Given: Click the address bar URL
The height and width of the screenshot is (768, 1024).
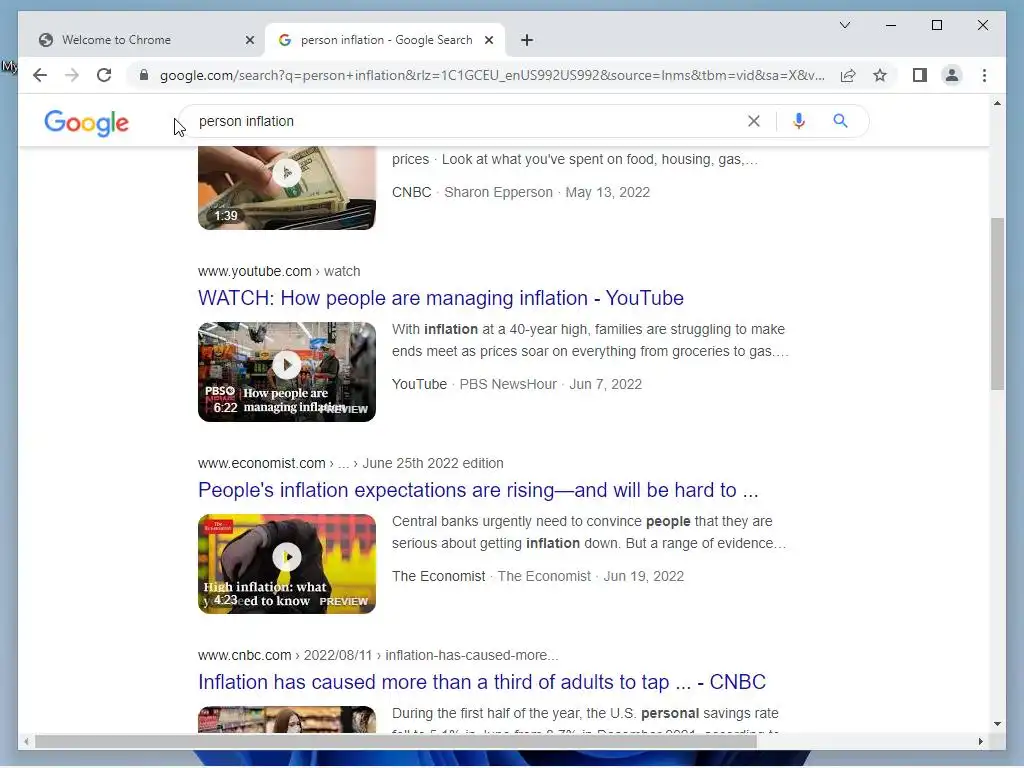Looking at the screenshot, I should coord(492,75).
